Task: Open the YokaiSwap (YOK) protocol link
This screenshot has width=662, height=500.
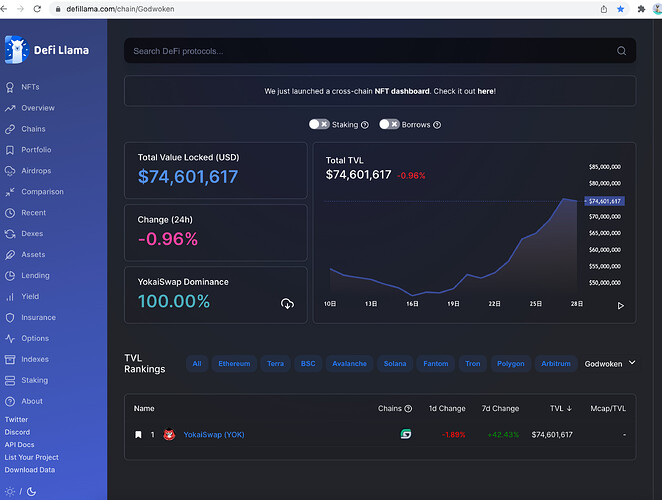Action: pyautogui.click(x=214, y=435)
